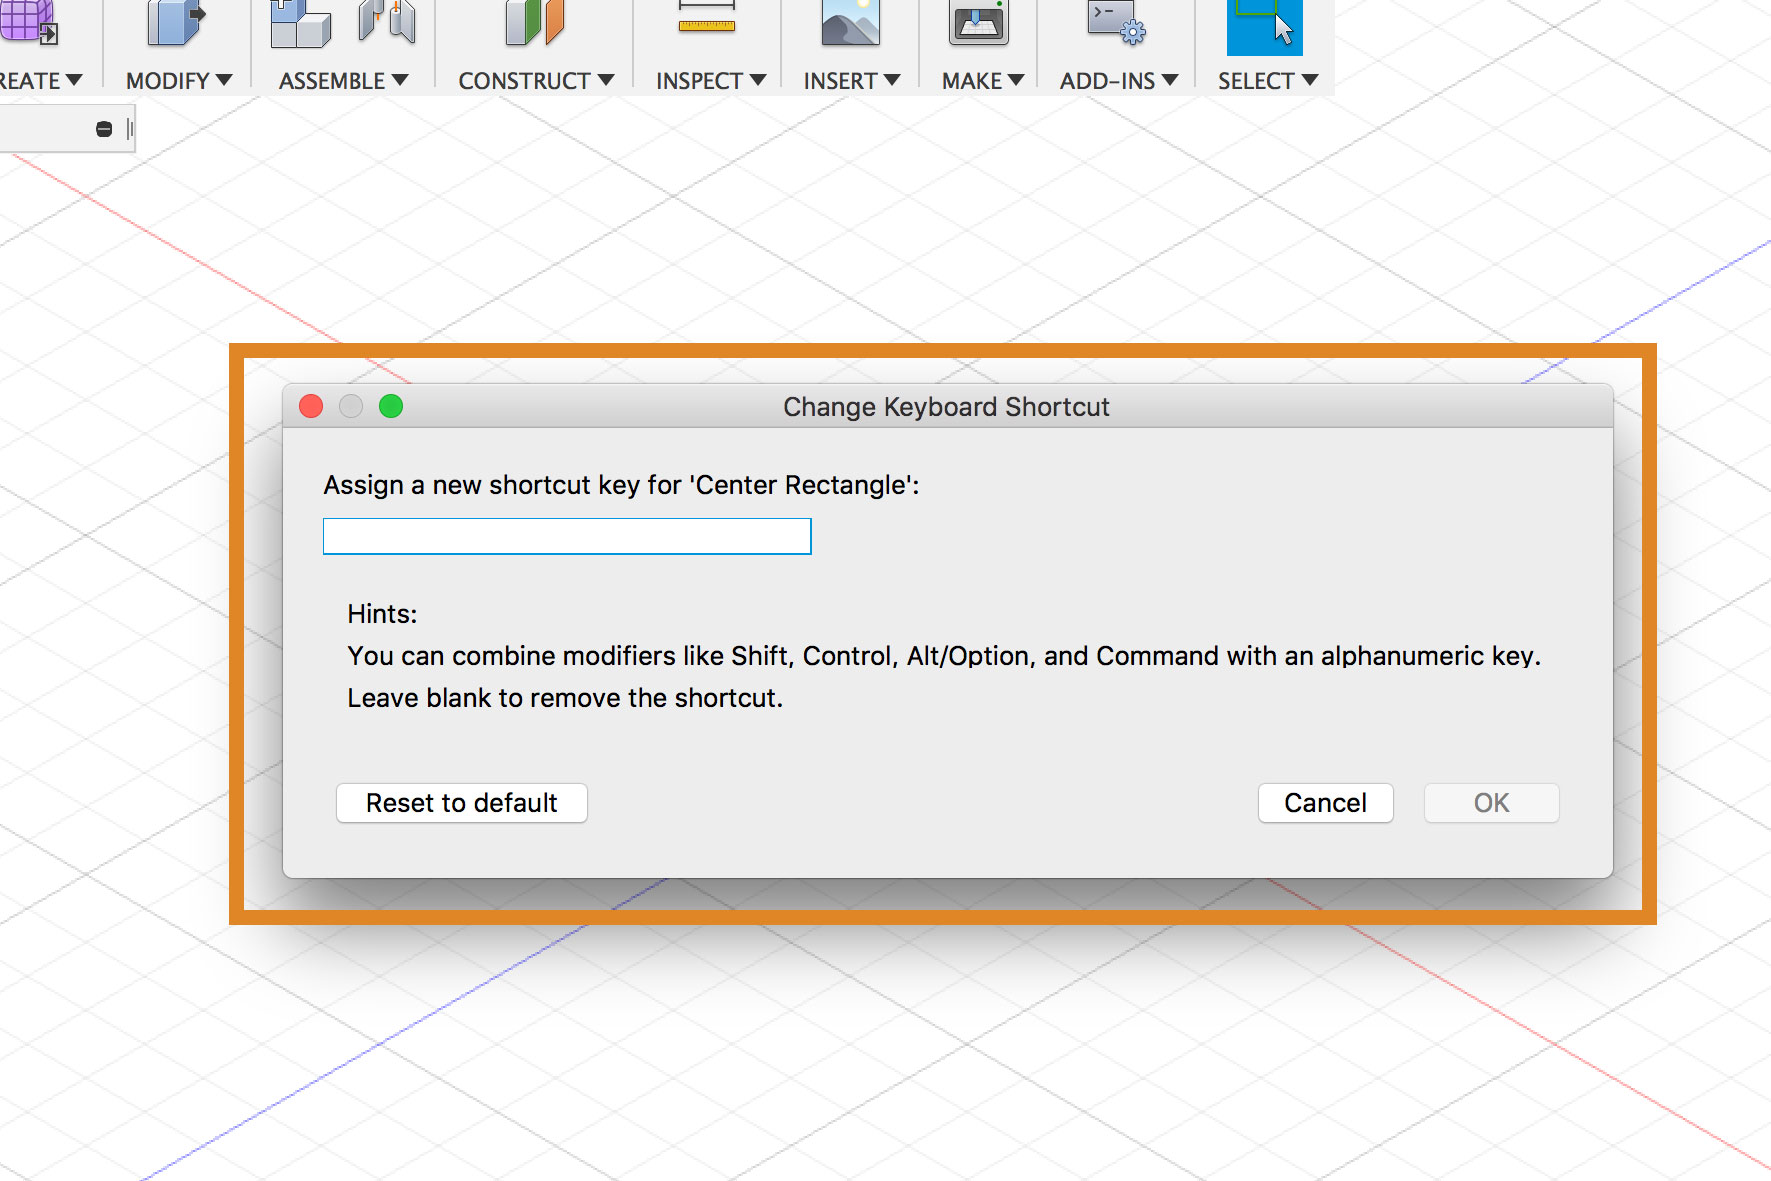Click the Modify press-pull icon
This screenshot has height=1181, width=1771.
176,23
